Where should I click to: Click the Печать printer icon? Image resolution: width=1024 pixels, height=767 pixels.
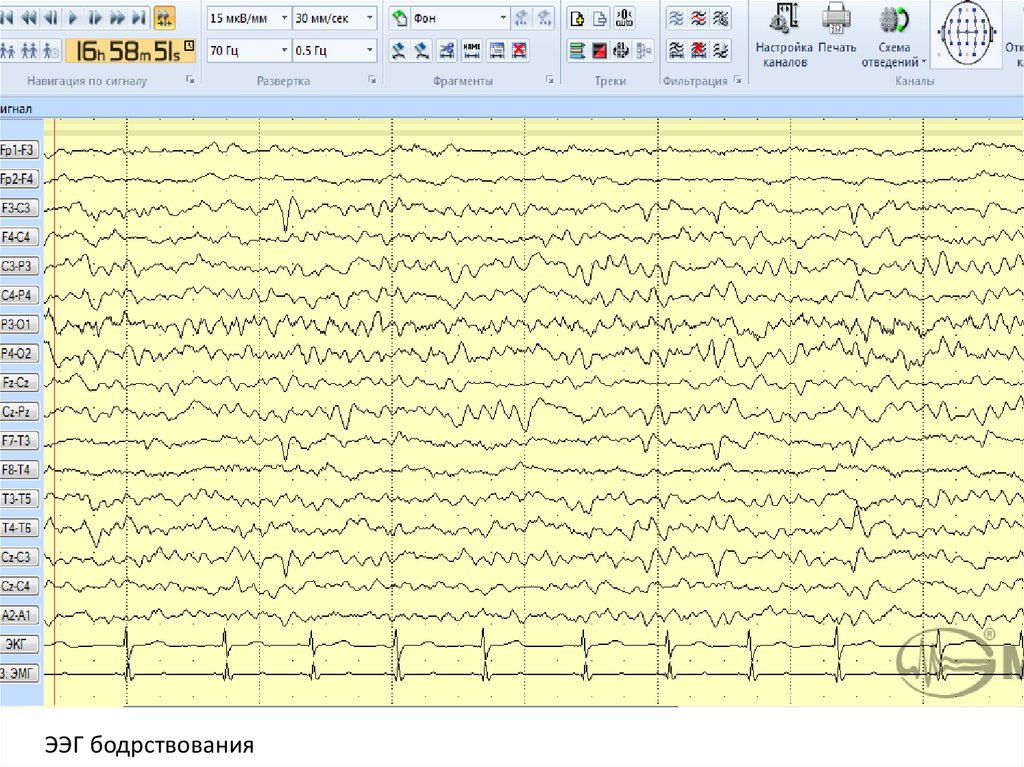click(x=836, y=30)
